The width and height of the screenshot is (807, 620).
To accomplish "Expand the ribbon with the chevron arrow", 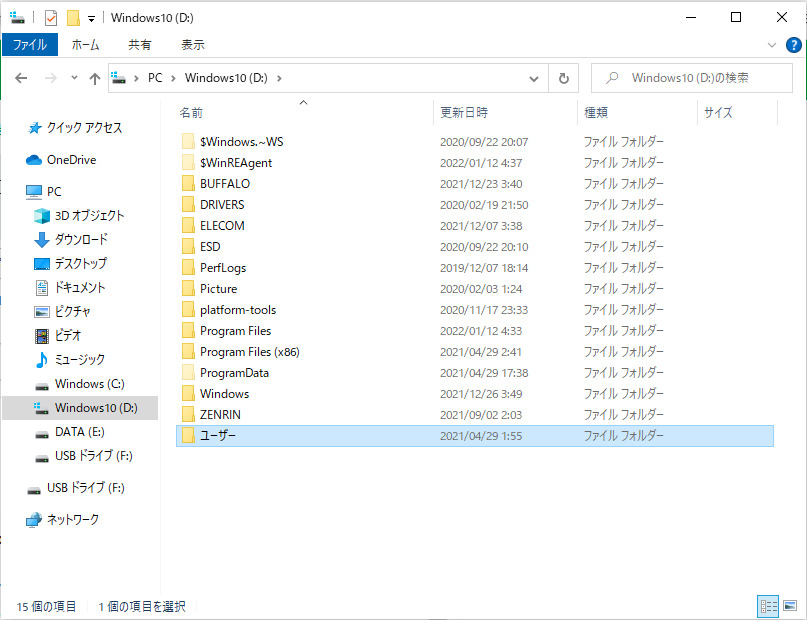I will tap(772, 45).
